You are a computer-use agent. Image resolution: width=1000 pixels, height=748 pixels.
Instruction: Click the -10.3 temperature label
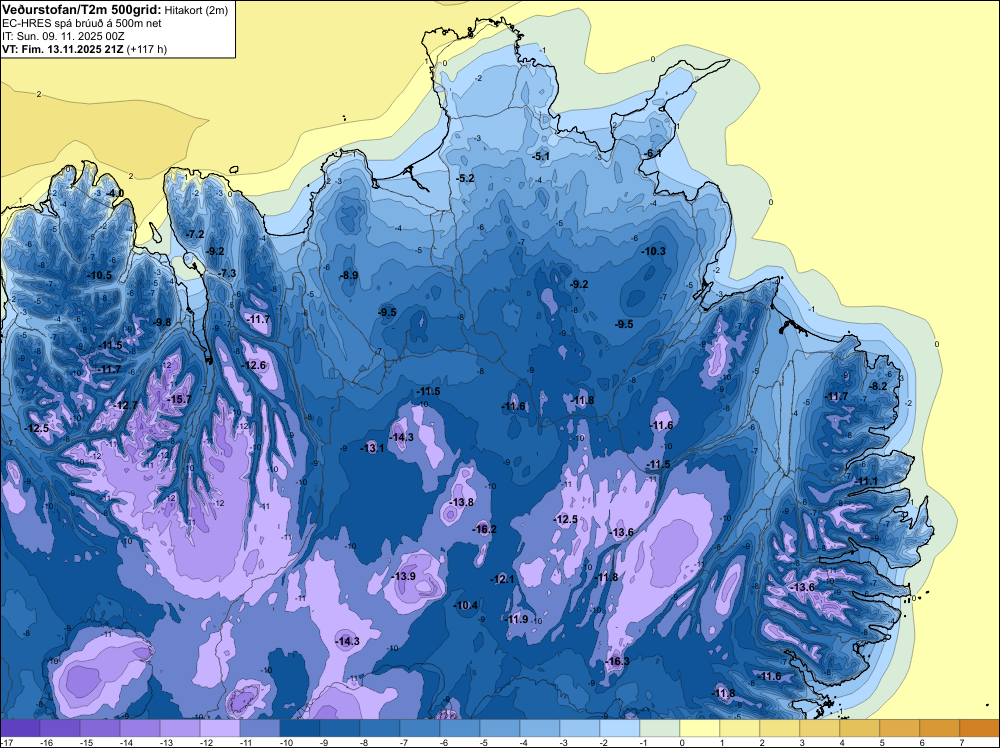[653, 251]
